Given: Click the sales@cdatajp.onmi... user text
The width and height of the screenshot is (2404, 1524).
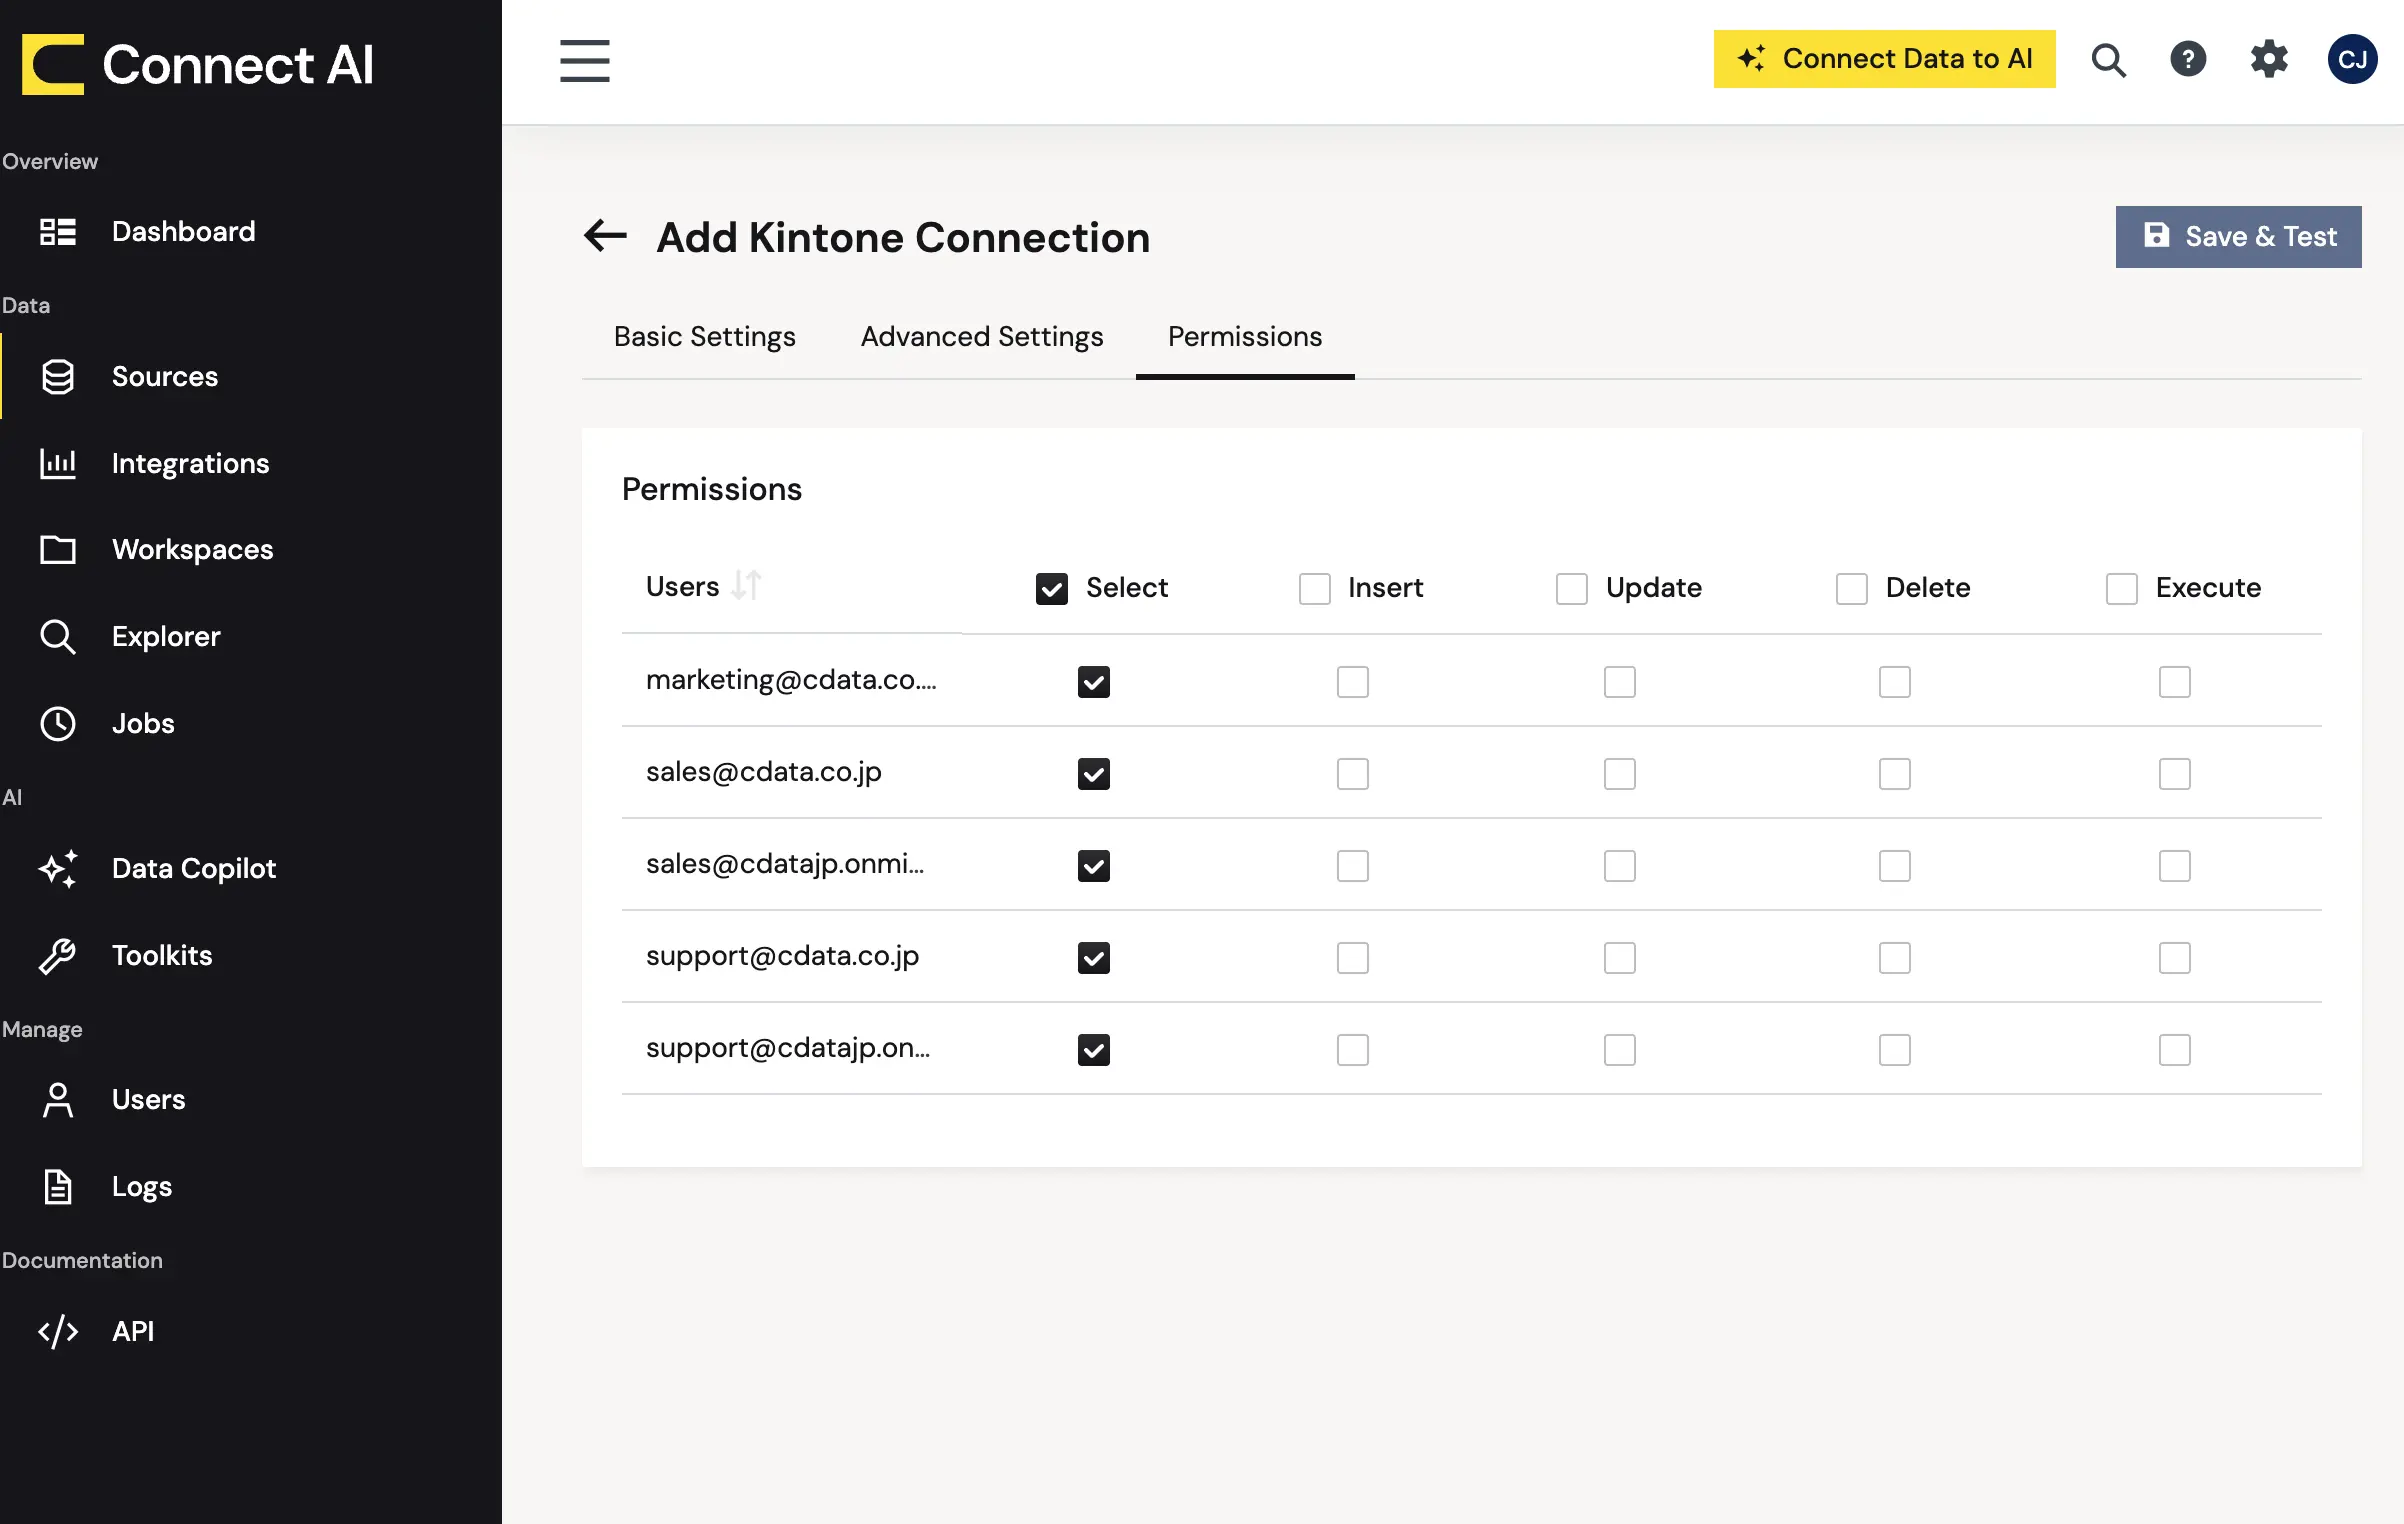Looking at the screenshot, I should point(785,864).
